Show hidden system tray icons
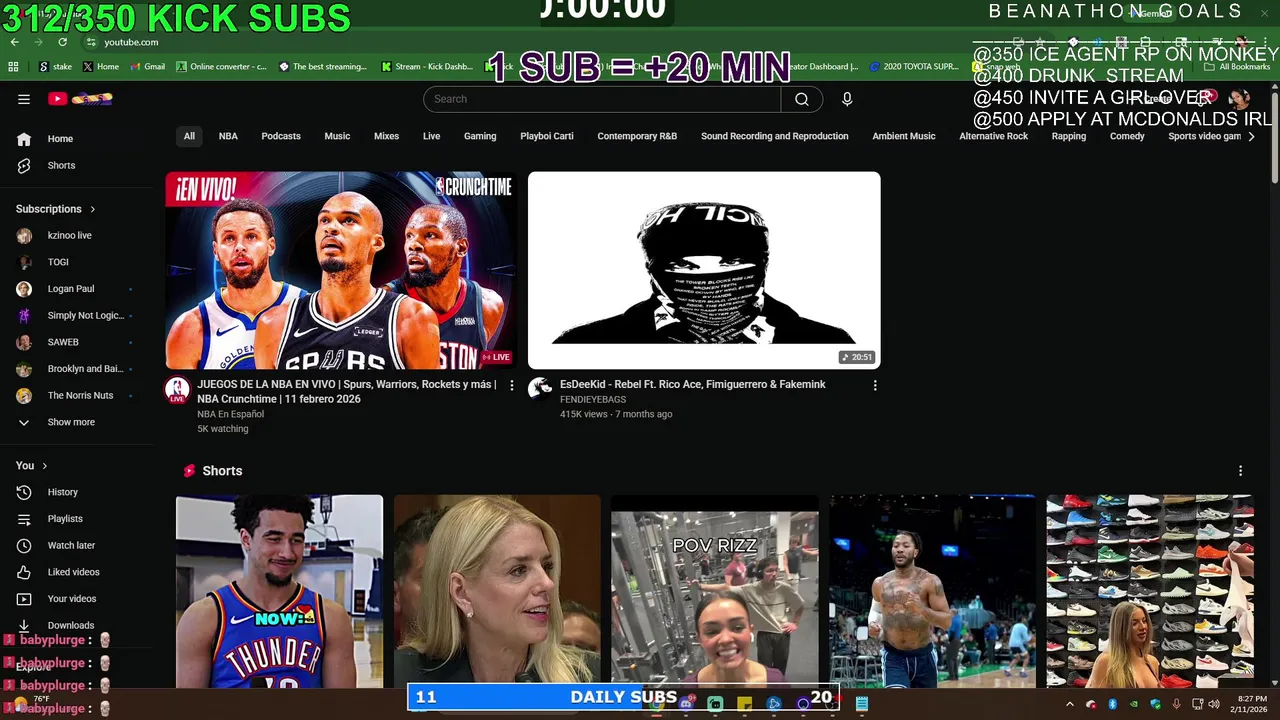This screenshot has height=720, width=1280. click(x=1069, y=704)
